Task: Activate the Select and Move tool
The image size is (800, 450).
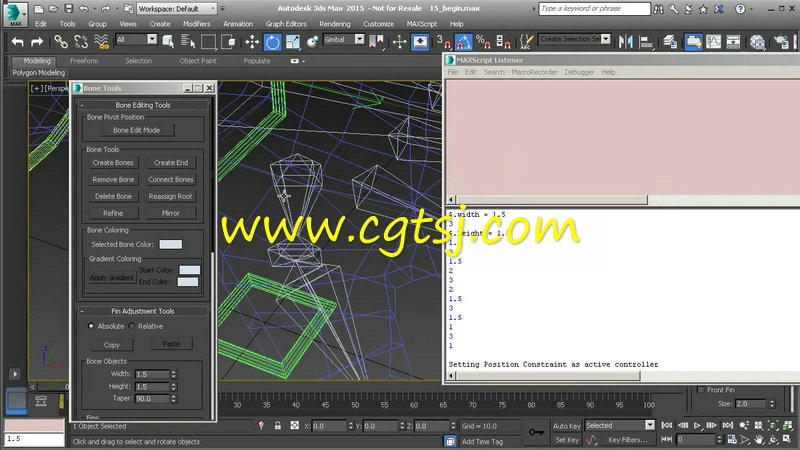Action: (252, 42)
